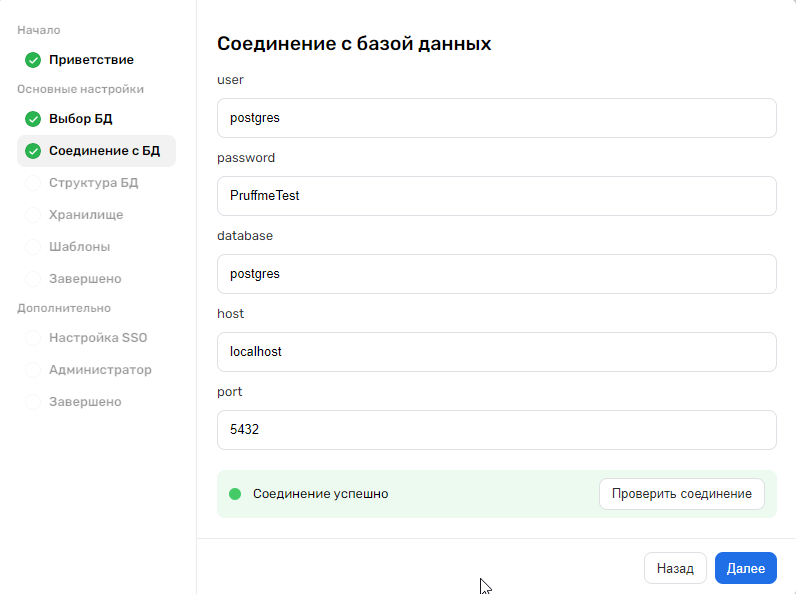The width and height of the screenshot is (796, 594).
Task: Click the password field label
Action: [x=246, y=158]
